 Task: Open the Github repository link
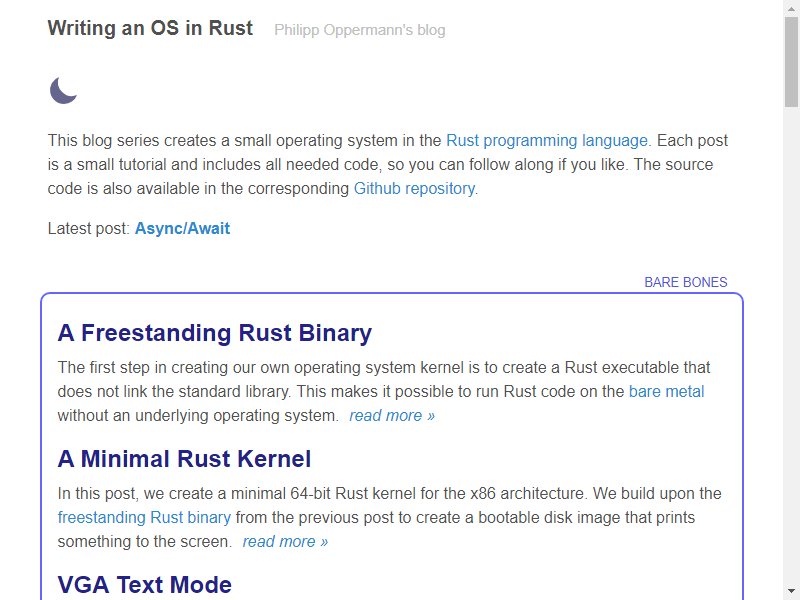click(414, 188)
